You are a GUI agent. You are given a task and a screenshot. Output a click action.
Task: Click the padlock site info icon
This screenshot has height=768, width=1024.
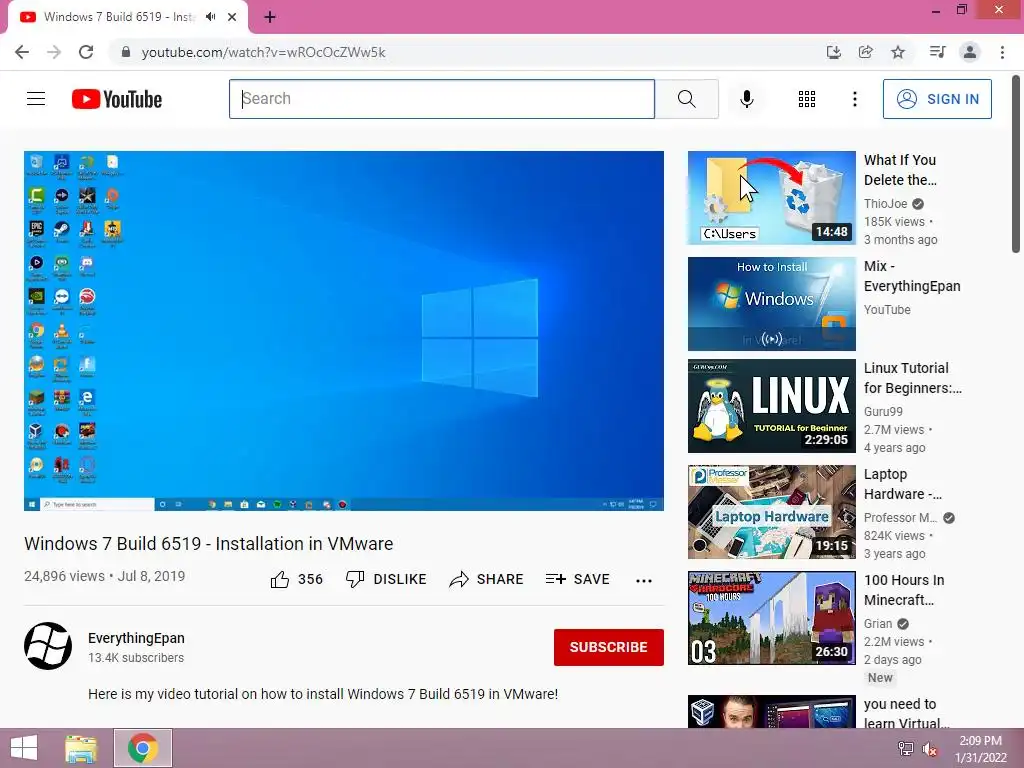(126, 52)
